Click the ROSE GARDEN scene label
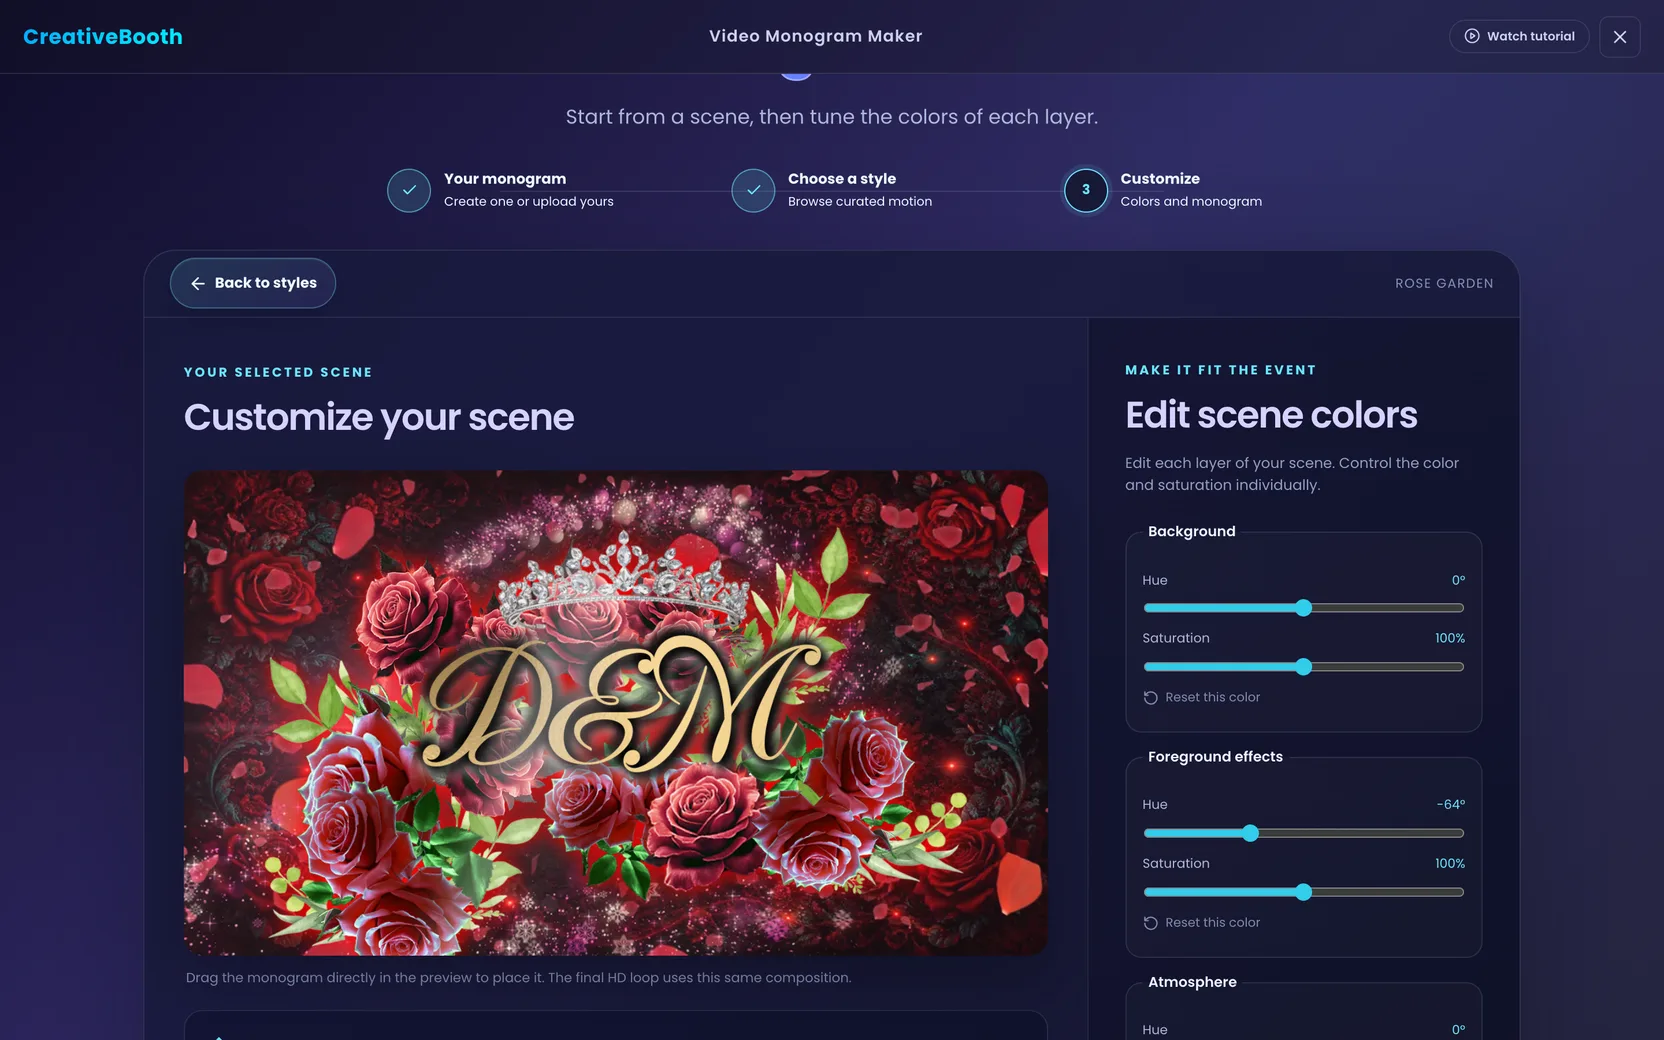The height and width of the screenshot is (1040, 1664). click(x=1444, y=284)
